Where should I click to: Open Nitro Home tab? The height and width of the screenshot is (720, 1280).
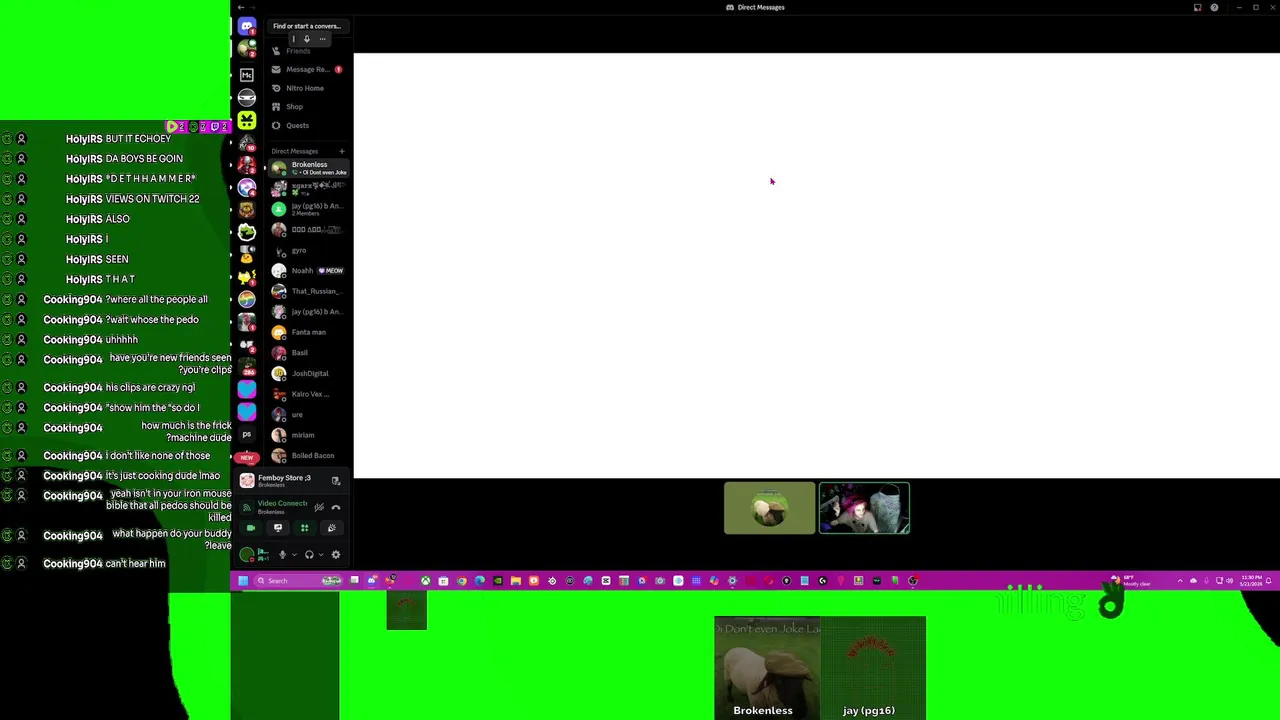(x=306, y=88)
